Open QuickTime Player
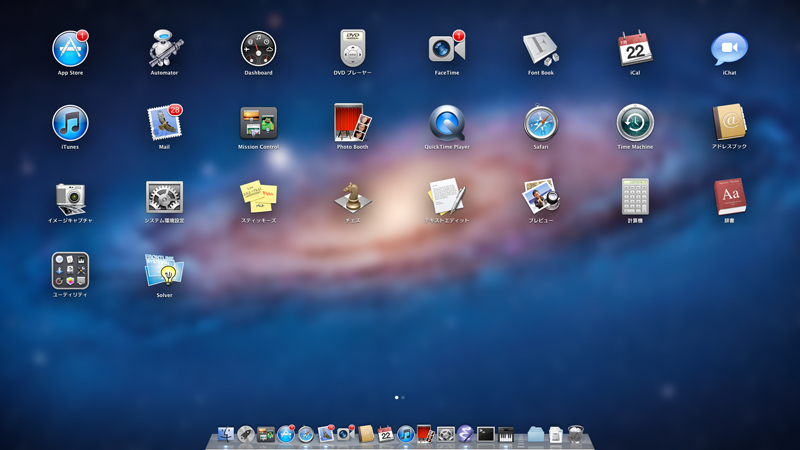The width and height of the screenshot is (800, 450). (446, 123)
